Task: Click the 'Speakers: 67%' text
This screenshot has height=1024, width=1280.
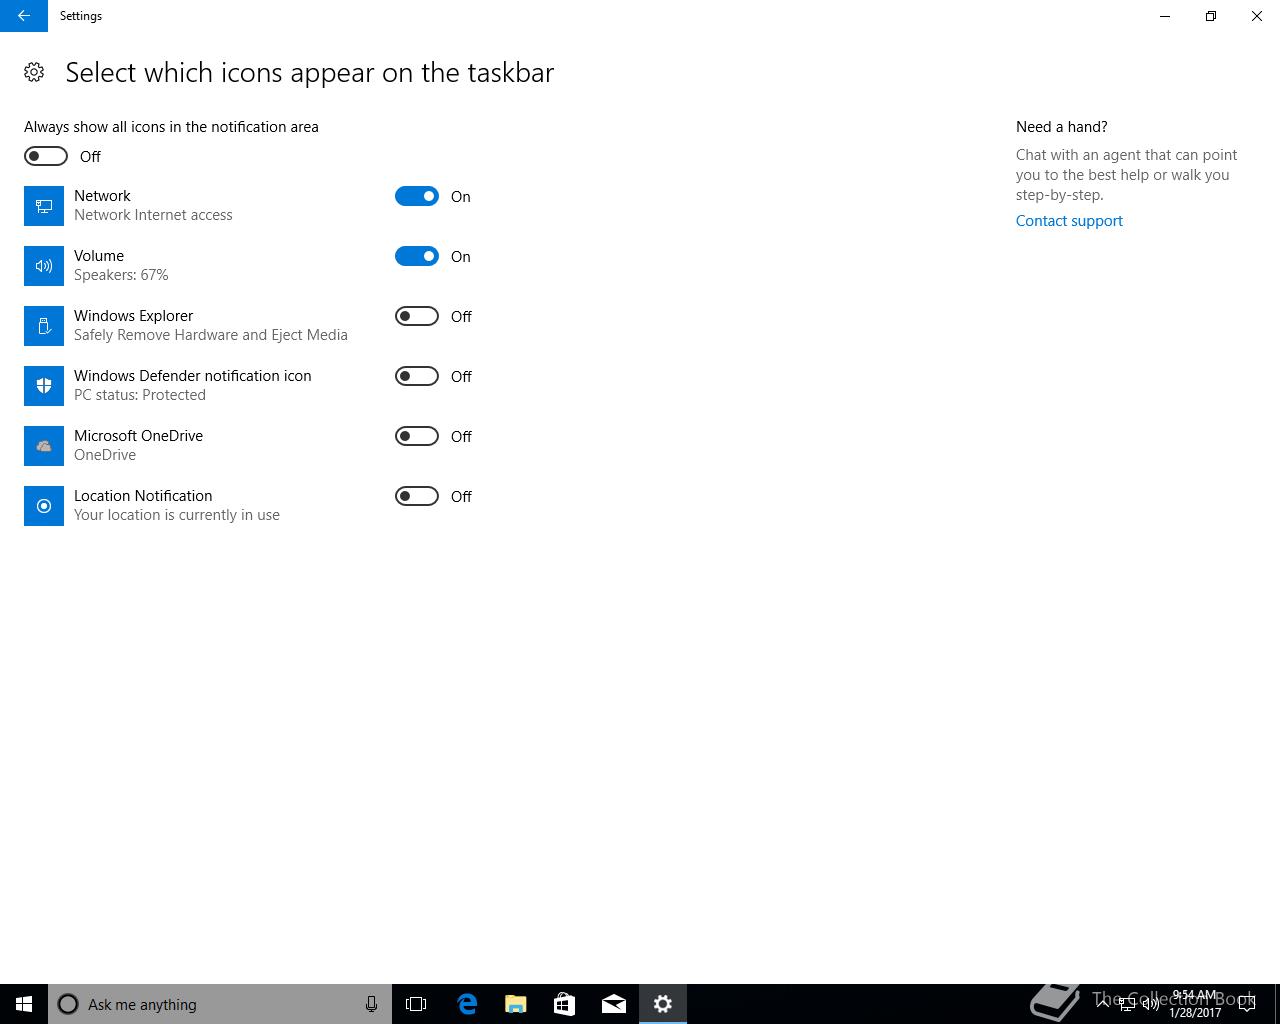Action: (x=121, y=275)
